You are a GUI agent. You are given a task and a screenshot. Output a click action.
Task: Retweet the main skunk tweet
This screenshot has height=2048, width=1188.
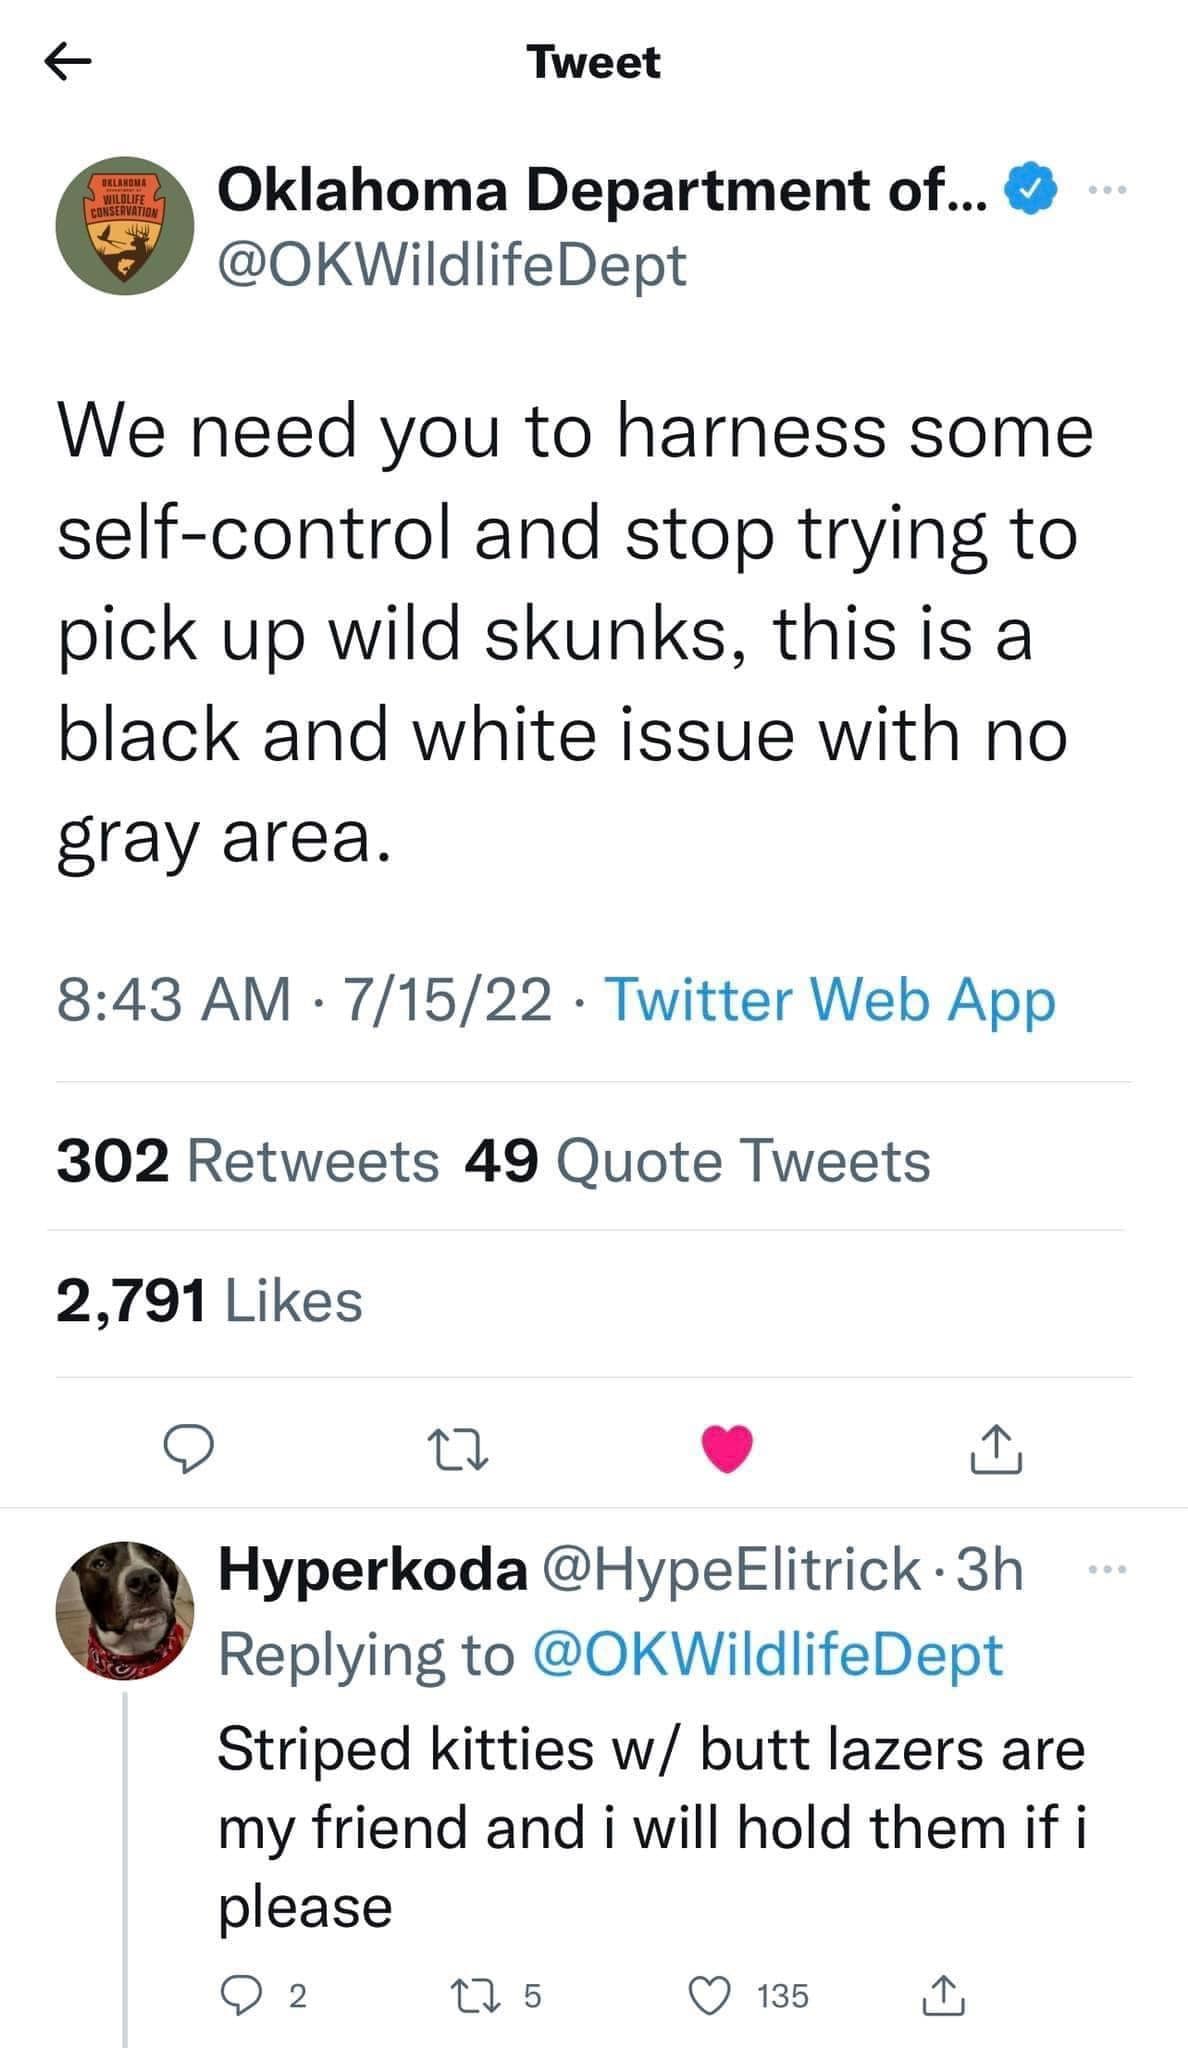(457, 1450)
